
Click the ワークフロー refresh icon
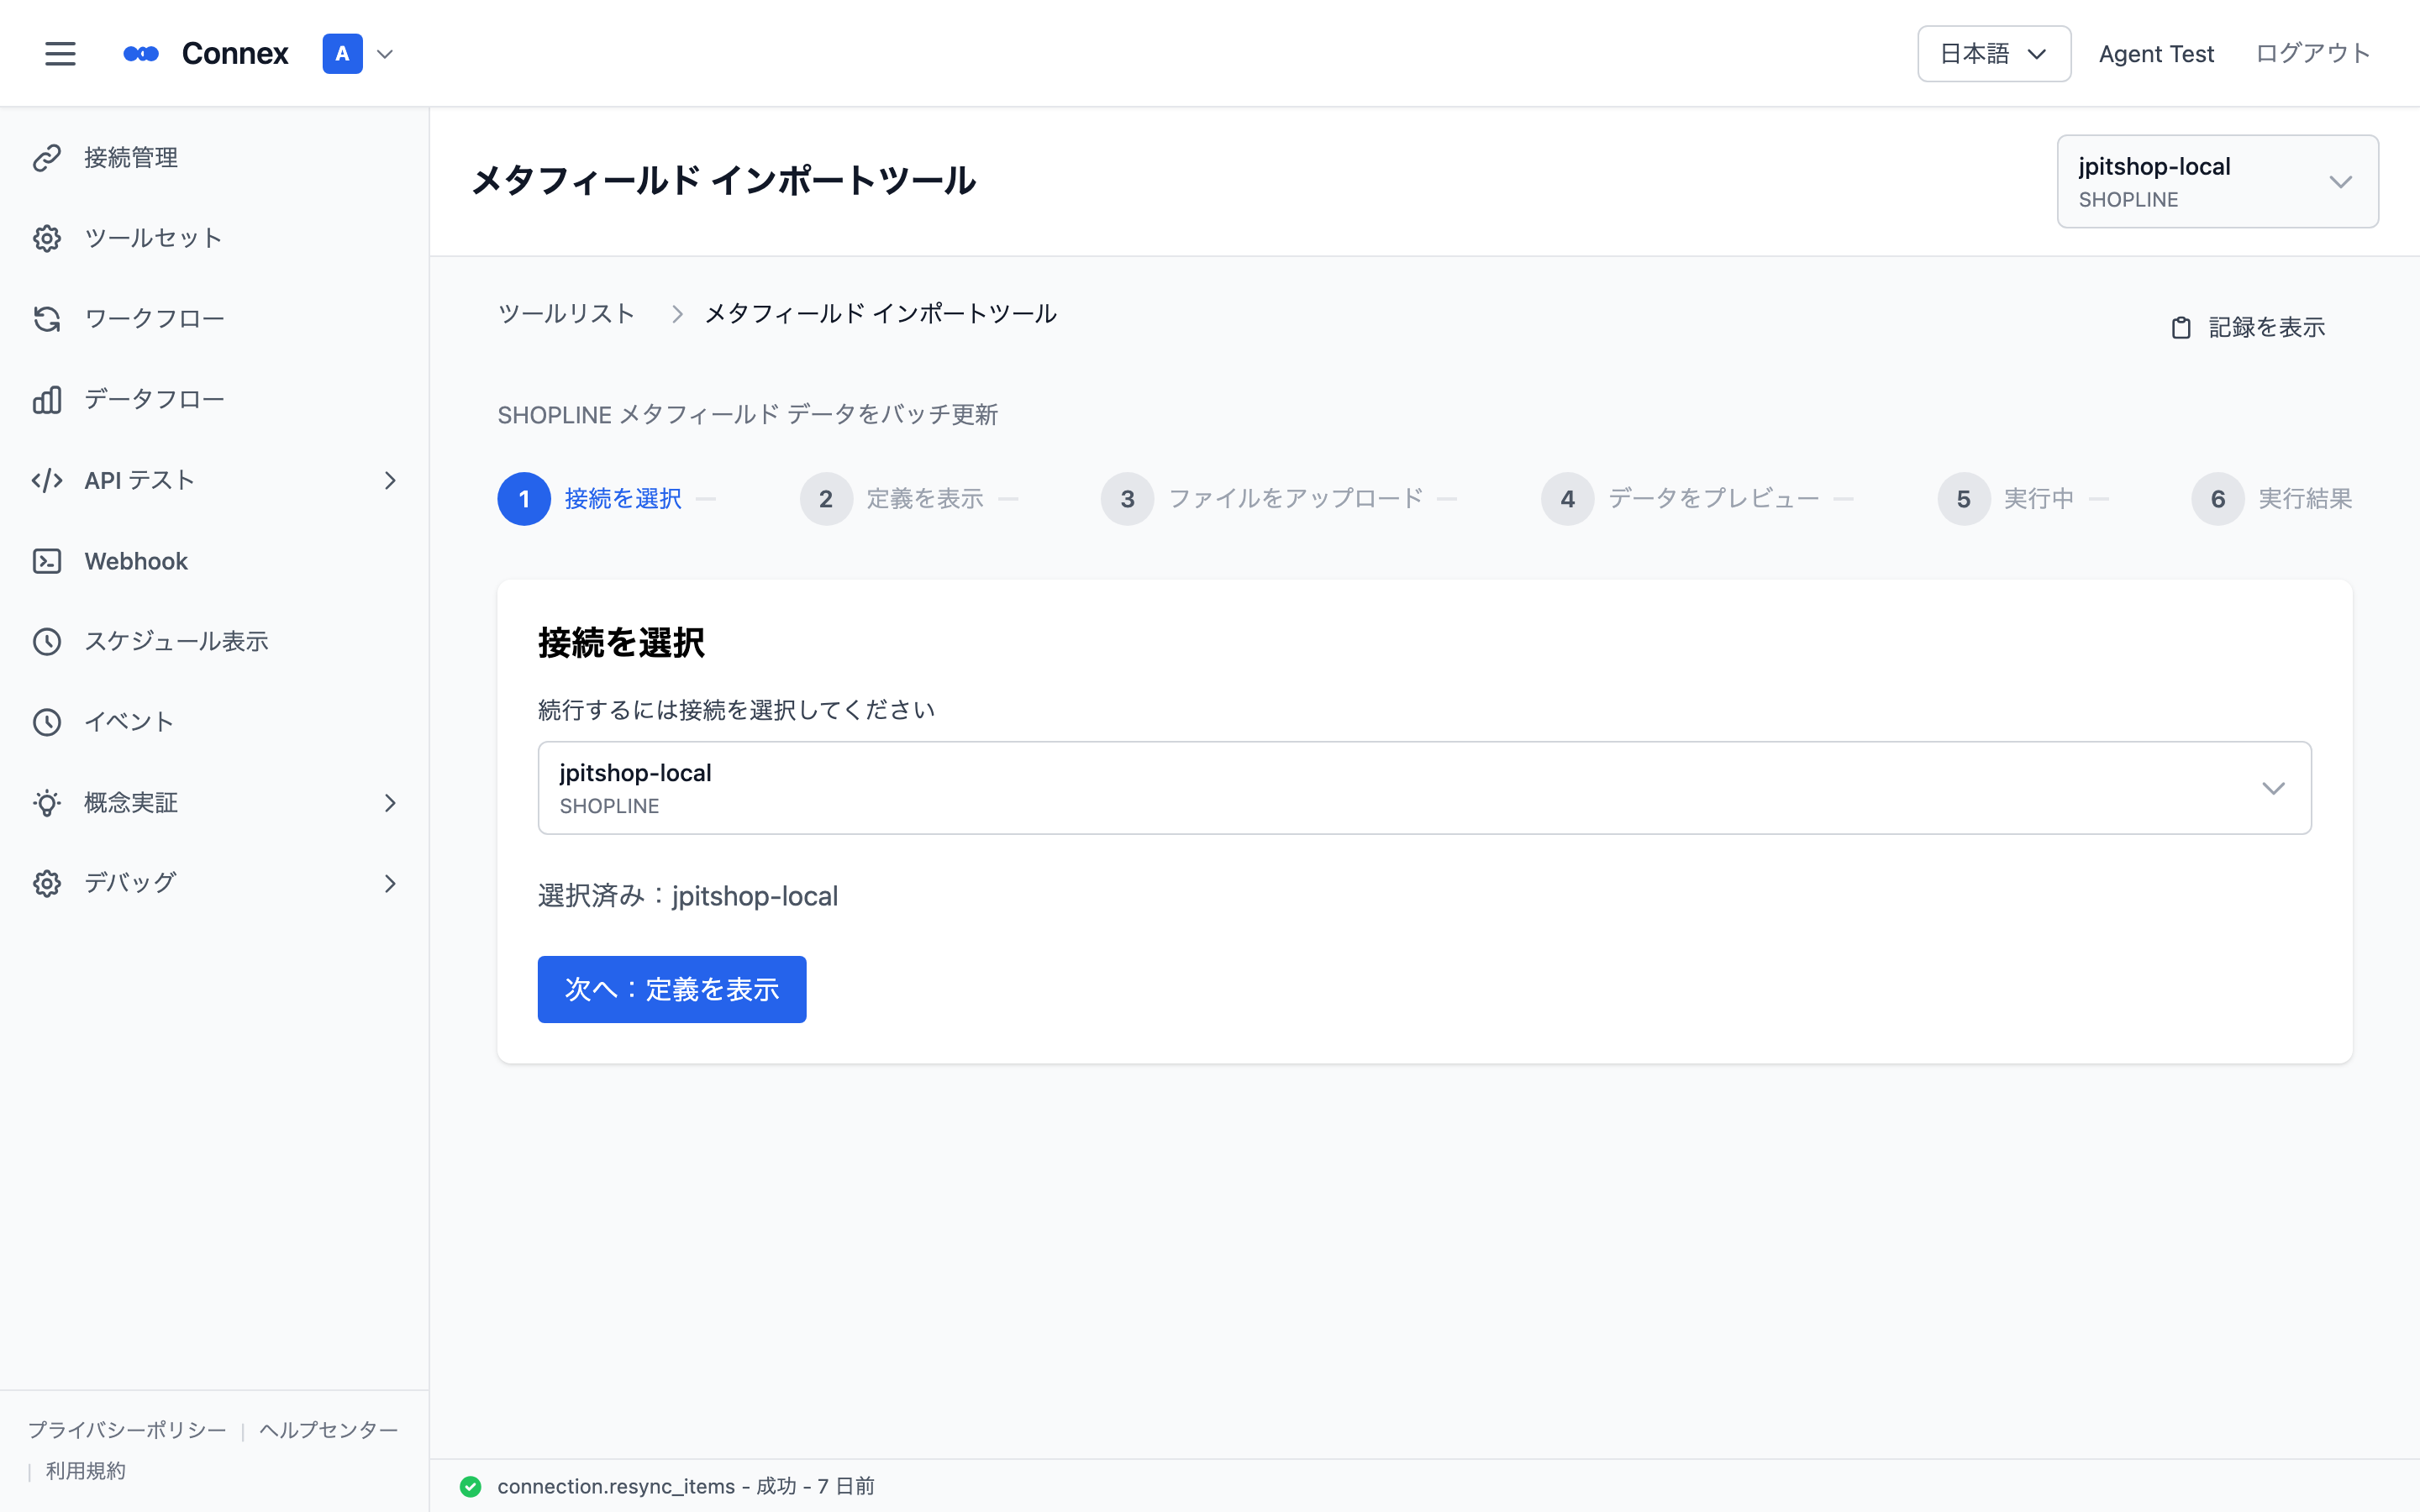[47, 319]
